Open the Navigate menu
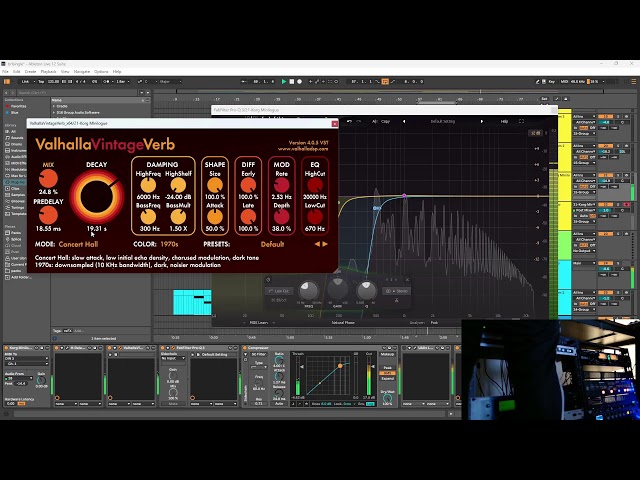The height and width of the screenshot is (480, 640). pos(82,71)
